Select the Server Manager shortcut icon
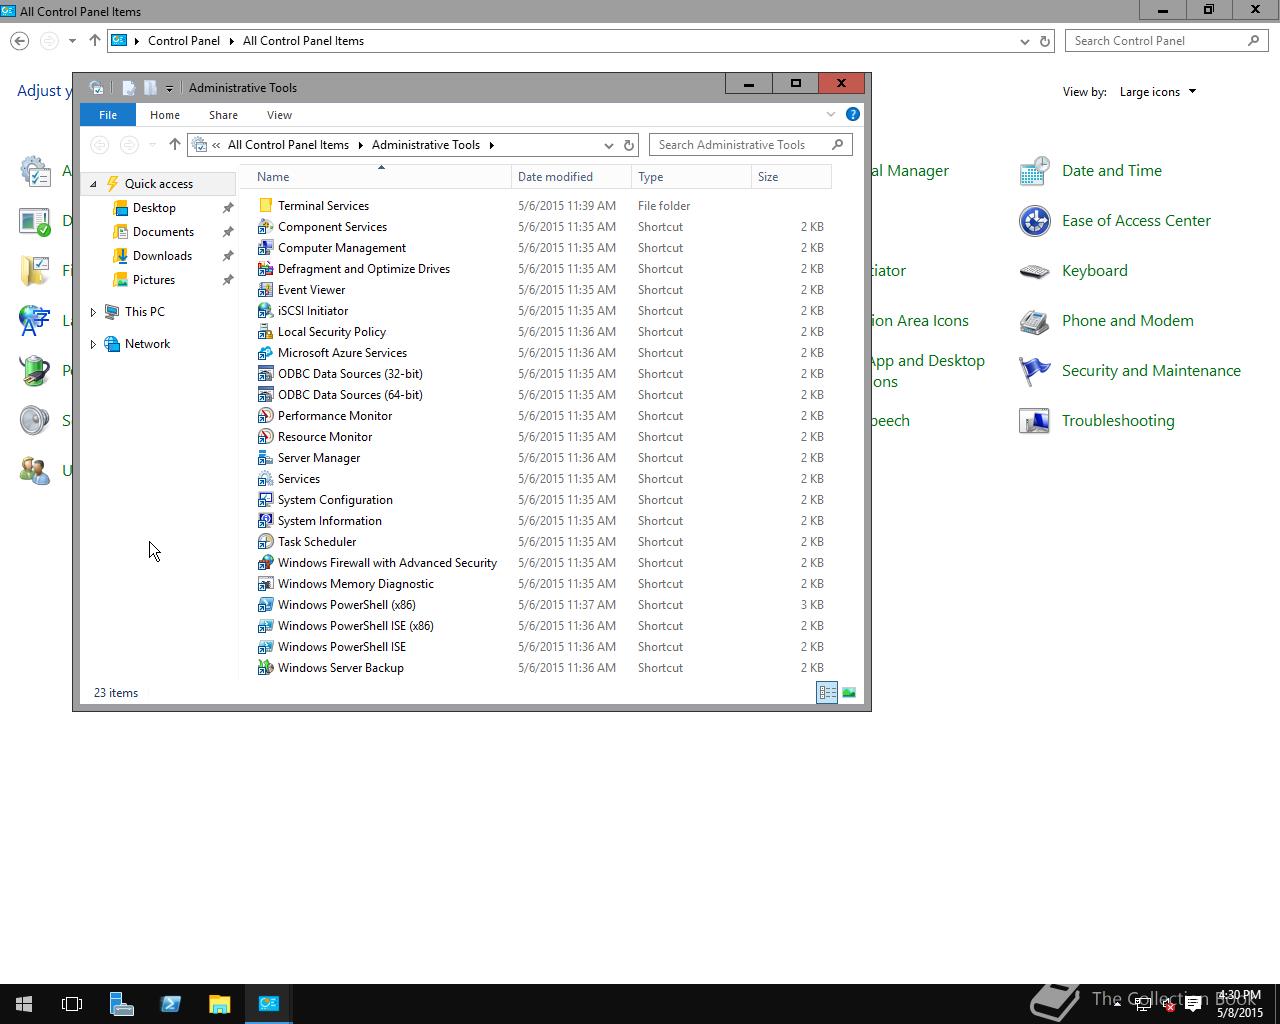The width and height of the screenshot is (1280, 1024). [265, 458]
